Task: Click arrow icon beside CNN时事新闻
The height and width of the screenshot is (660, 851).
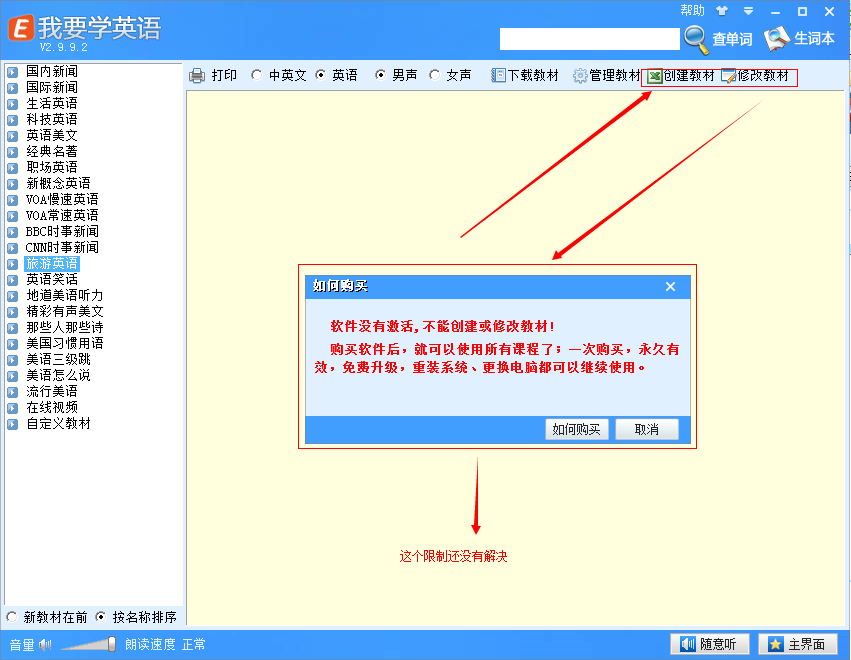Action: point(12,248)
